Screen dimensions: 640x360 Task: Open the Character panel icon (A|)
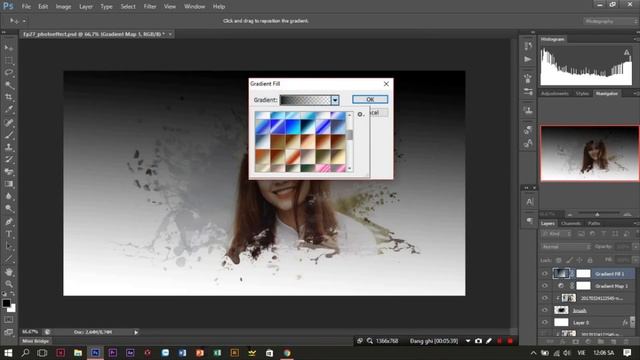529,202
